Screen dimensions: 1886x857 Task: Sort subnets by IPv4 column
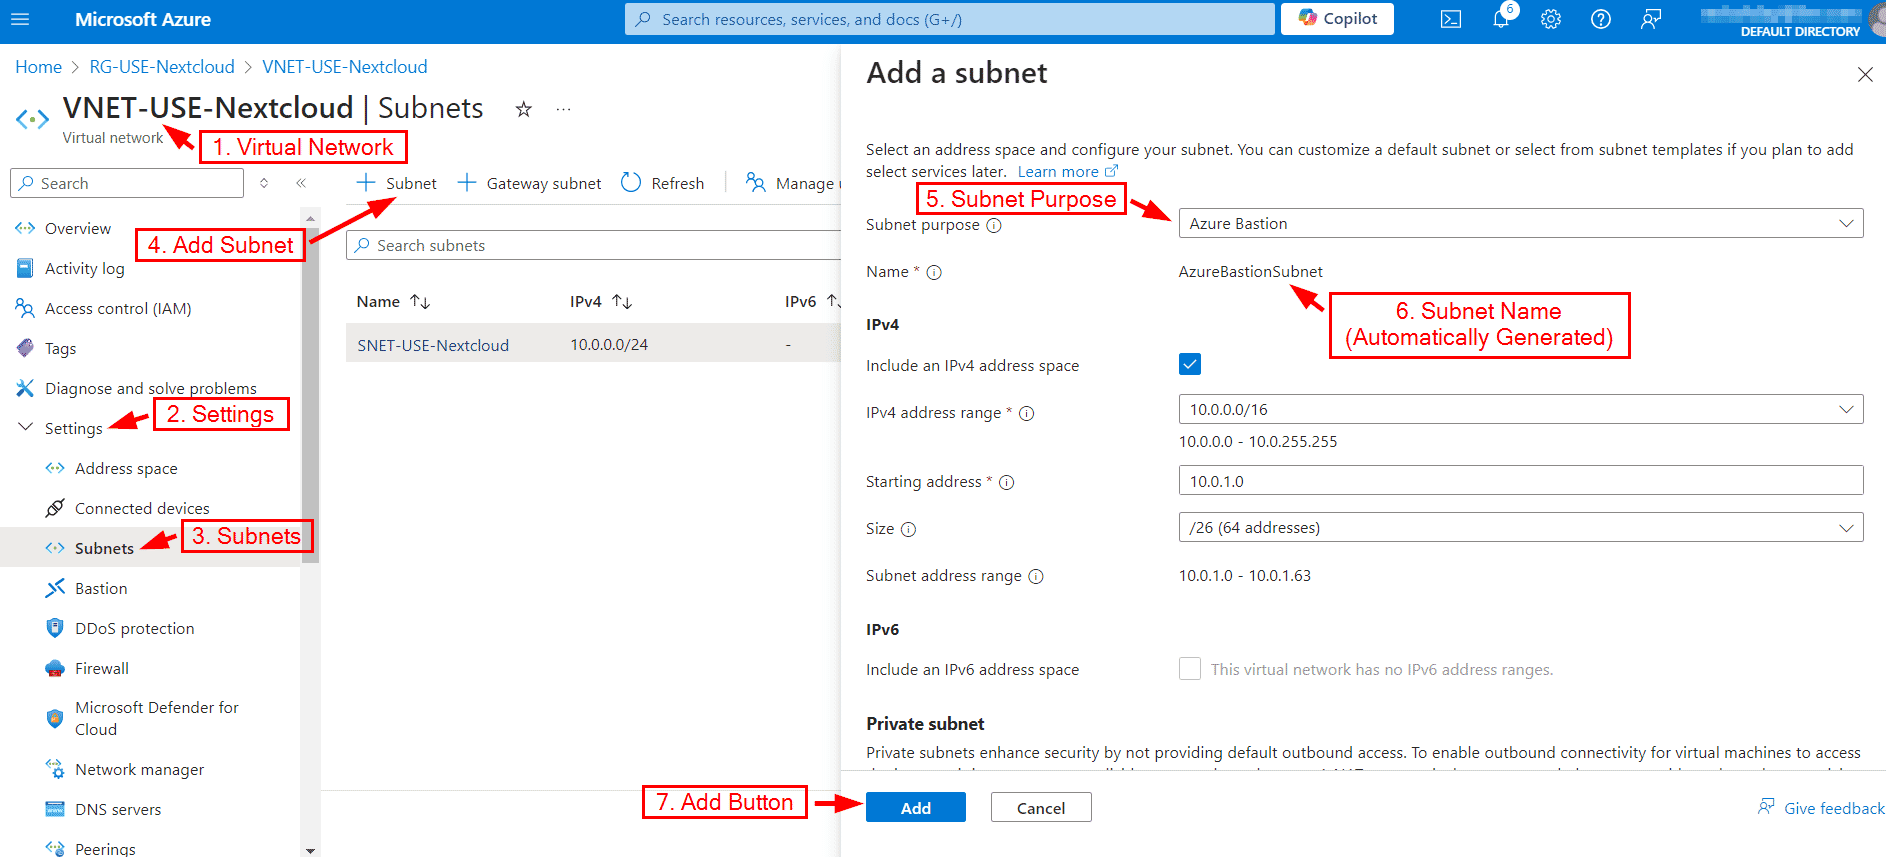pos(601,301)
